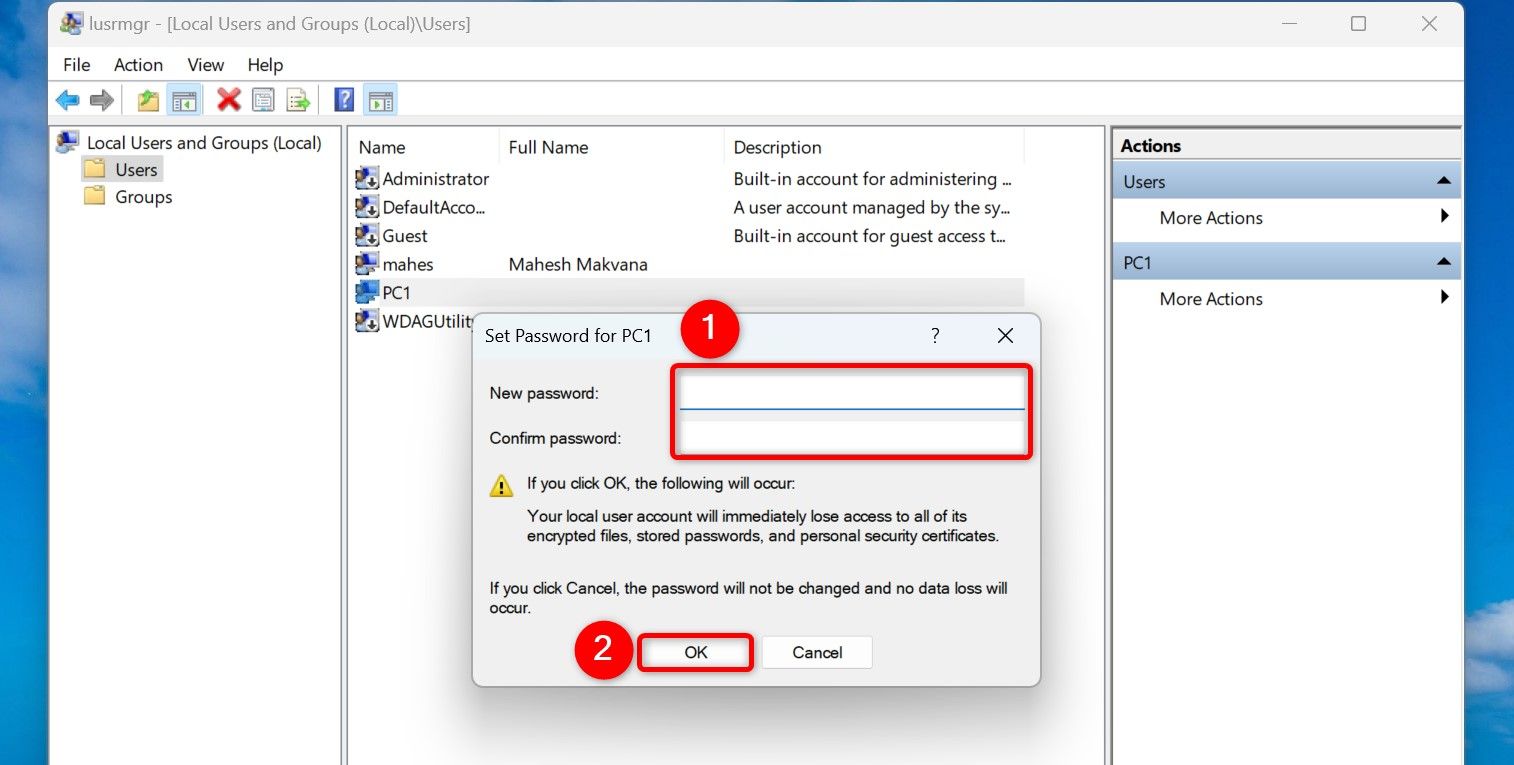Screen dimensions: 1514x765
Task: Click the Local Users and Groups computer icon
Action: tap(68, 142)
